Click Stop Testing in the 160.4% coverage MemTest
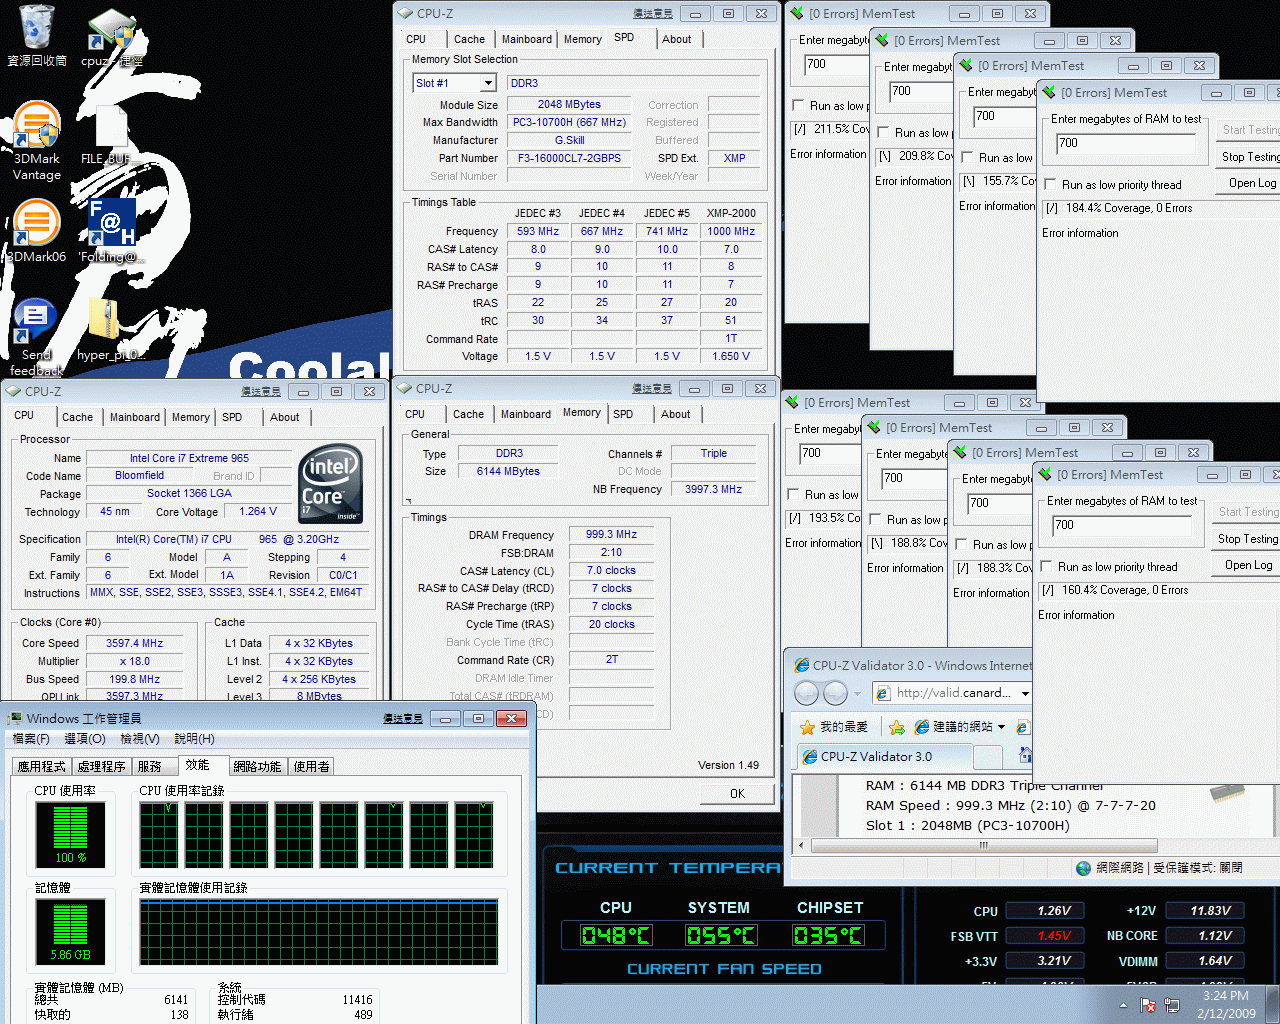 click(x=1246, y=539)
